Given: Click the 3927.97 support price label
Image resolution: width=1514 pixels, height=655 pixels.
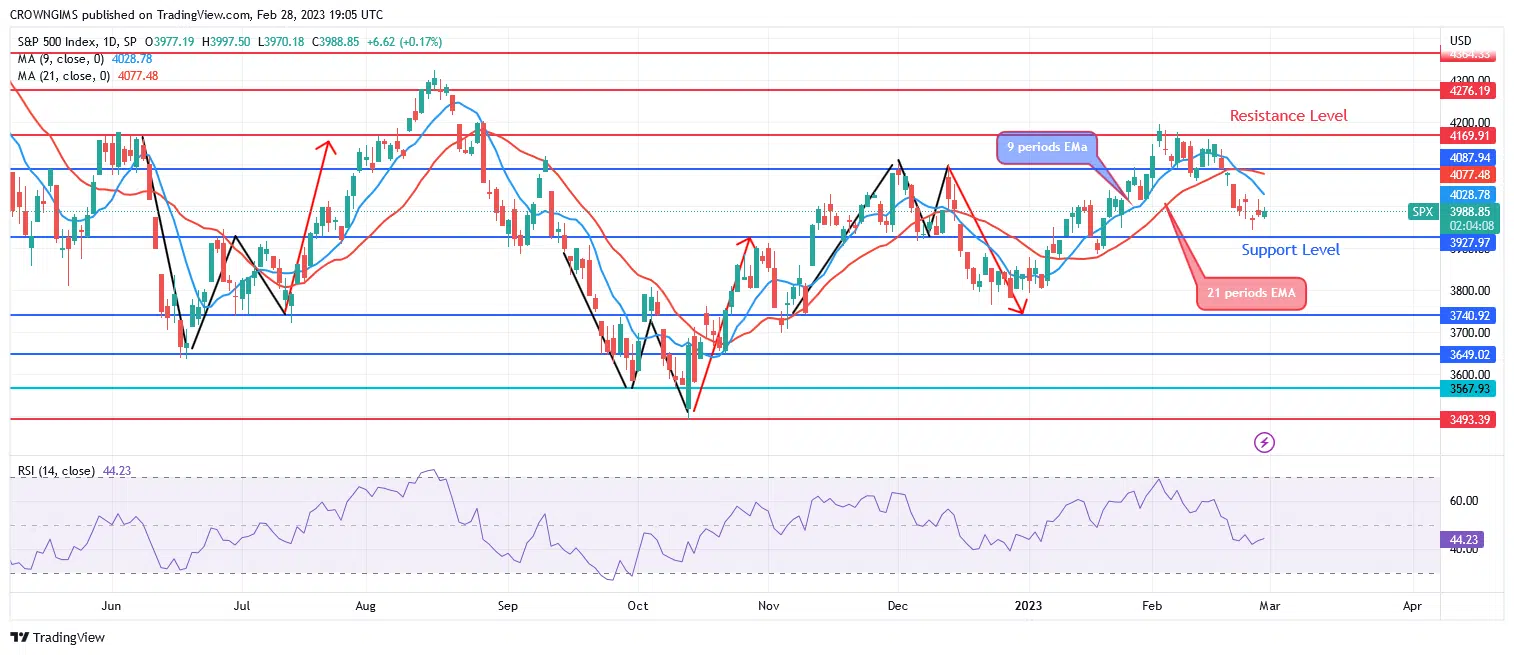Looking at the screenshot, I should click(x=1468, y=242).
